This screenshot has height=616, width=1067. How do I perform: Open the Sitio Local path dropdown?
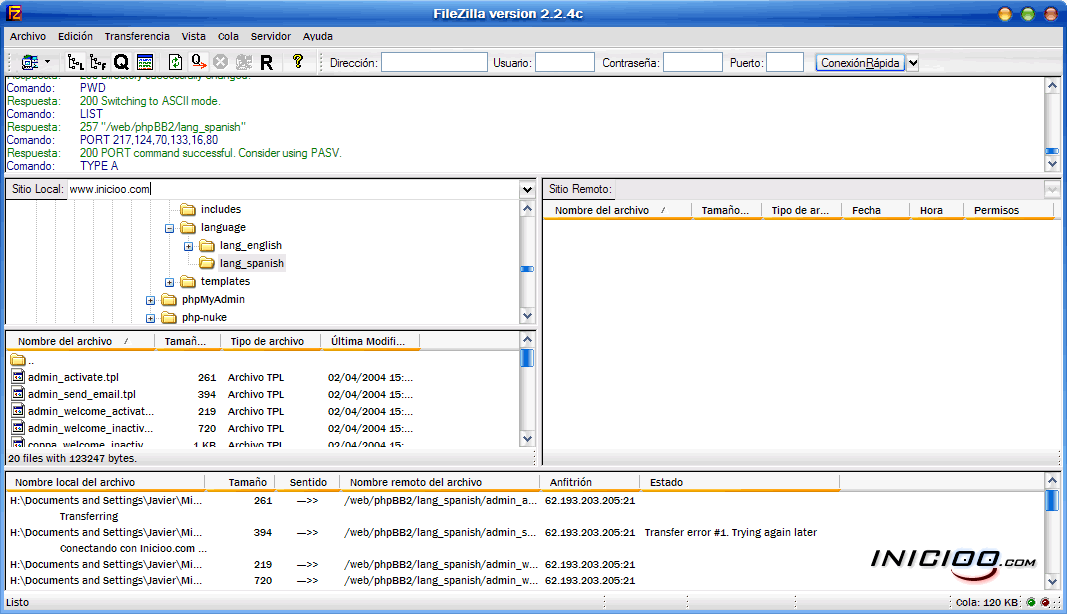point(527,189)
